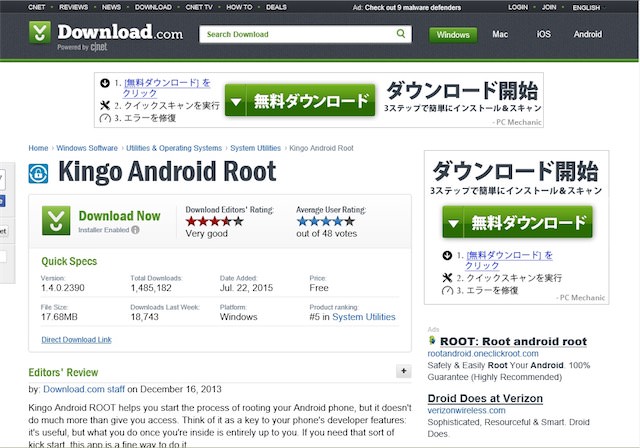Open the CNET menu item

pyautogui.click(x=37, y=7)
